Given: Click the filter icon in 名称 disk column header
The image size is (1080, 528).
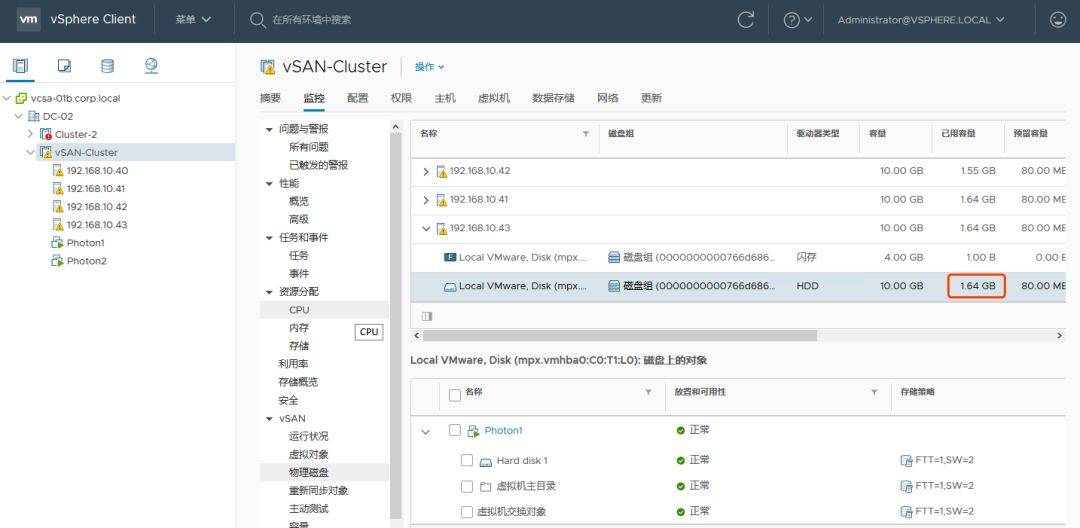Looking at the screenshot, I should 586,134.
